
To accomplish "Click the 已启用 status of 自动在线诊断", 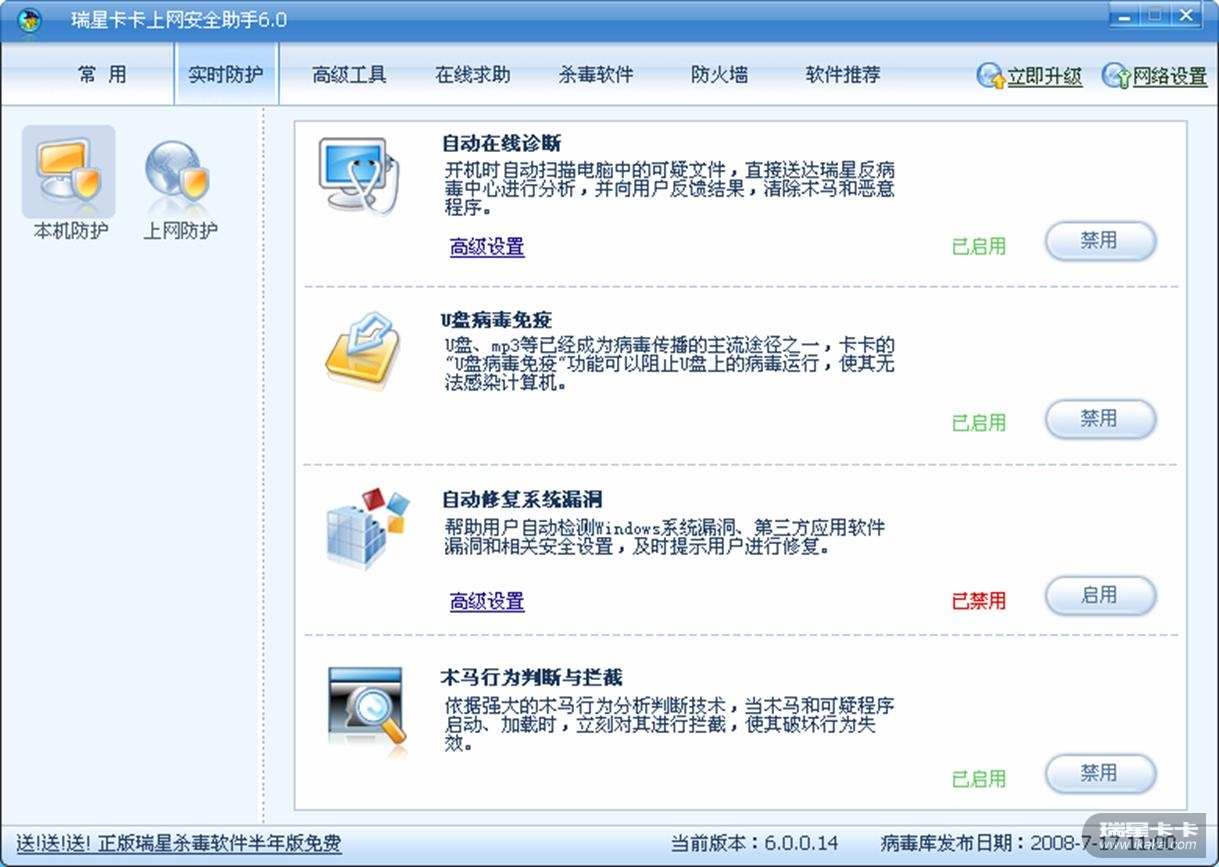I will click(x=979, y=246).
